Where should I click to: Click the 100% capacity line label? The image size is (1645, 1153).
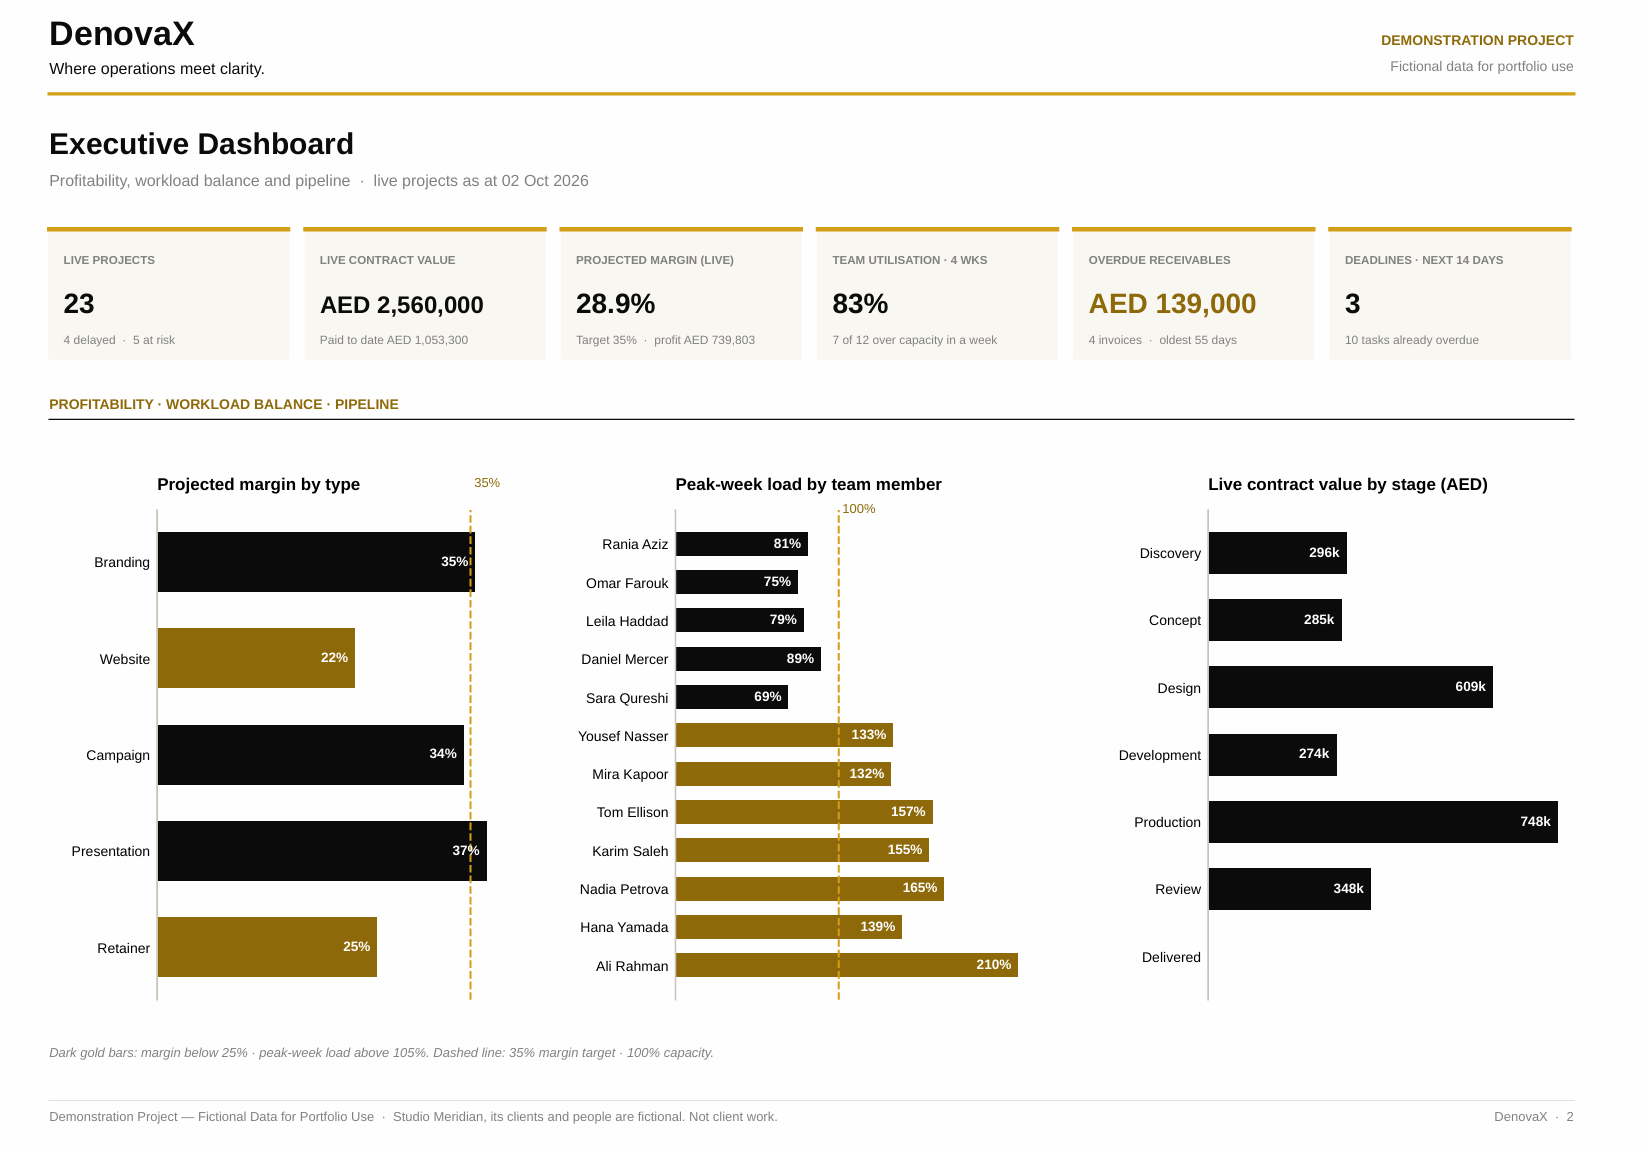859,509
